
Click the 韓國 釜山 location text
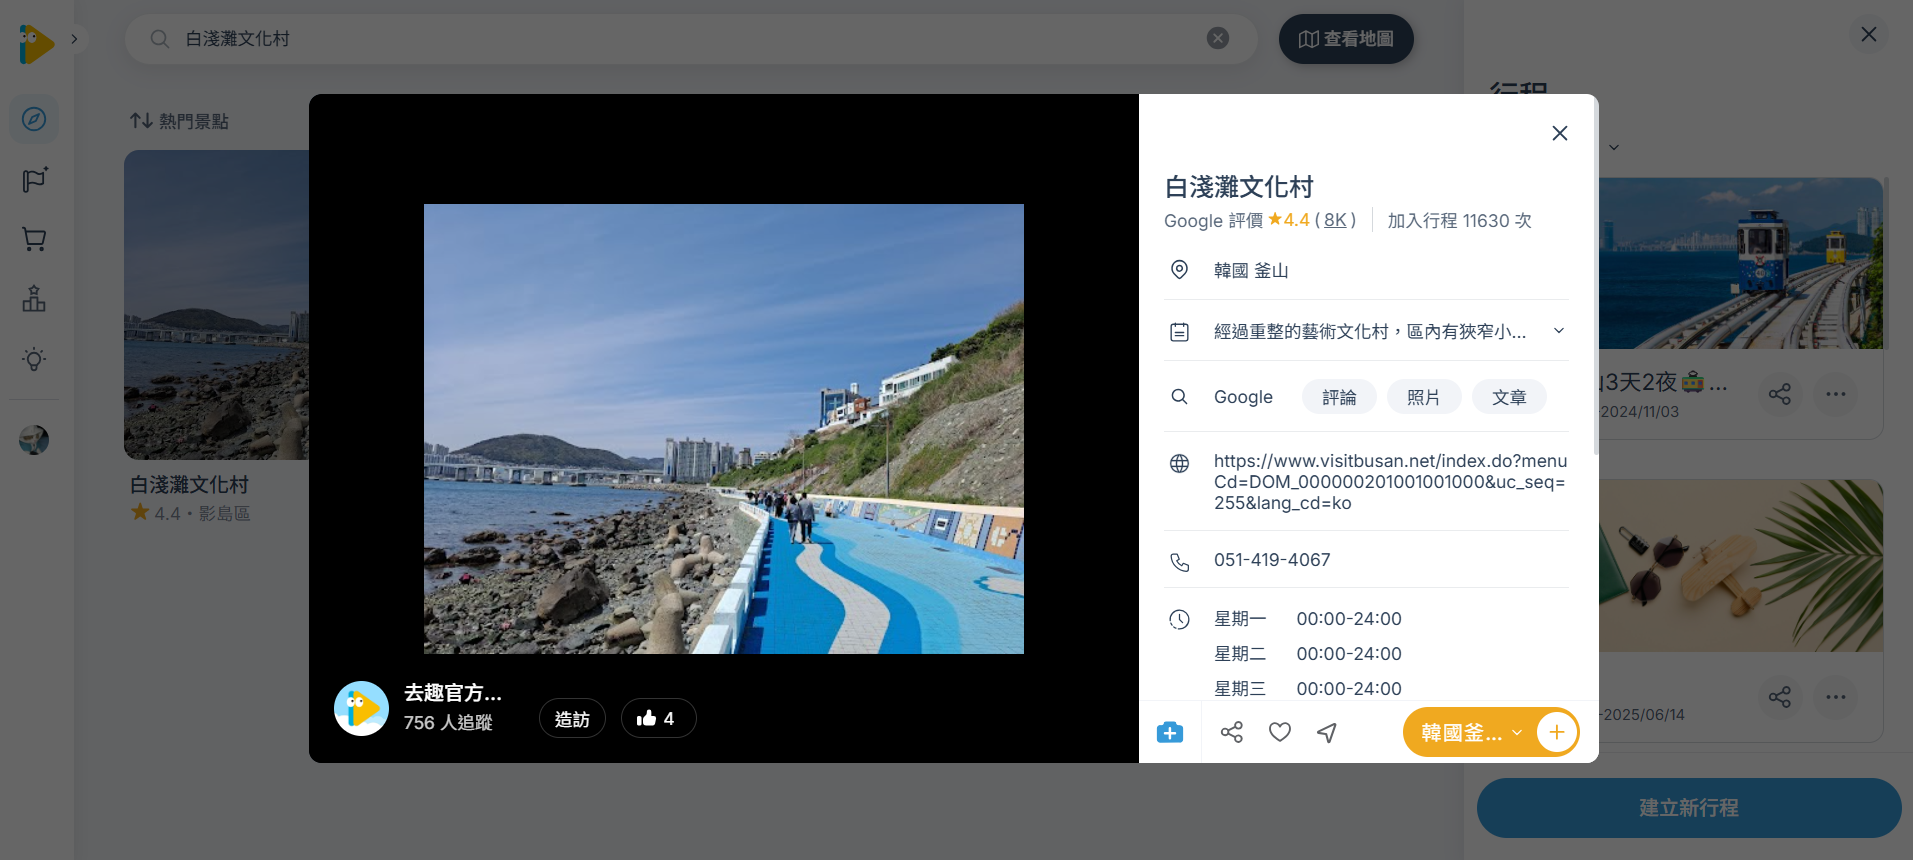coord(1251,271)
